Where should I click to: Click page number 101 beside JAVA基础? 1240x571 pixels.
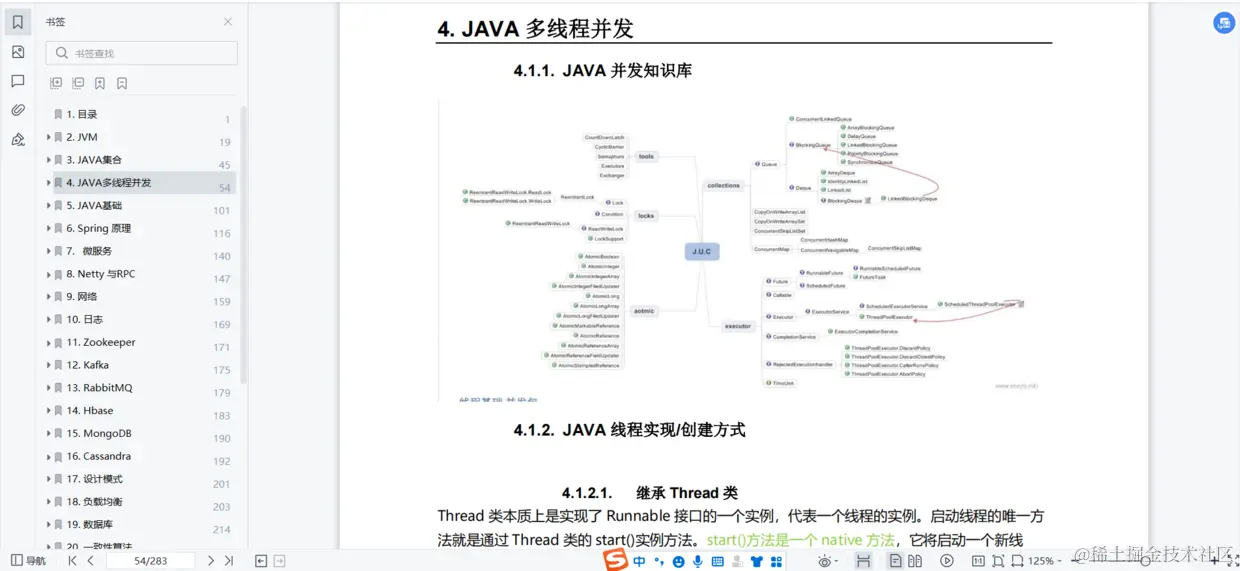(x=222, y=211)
